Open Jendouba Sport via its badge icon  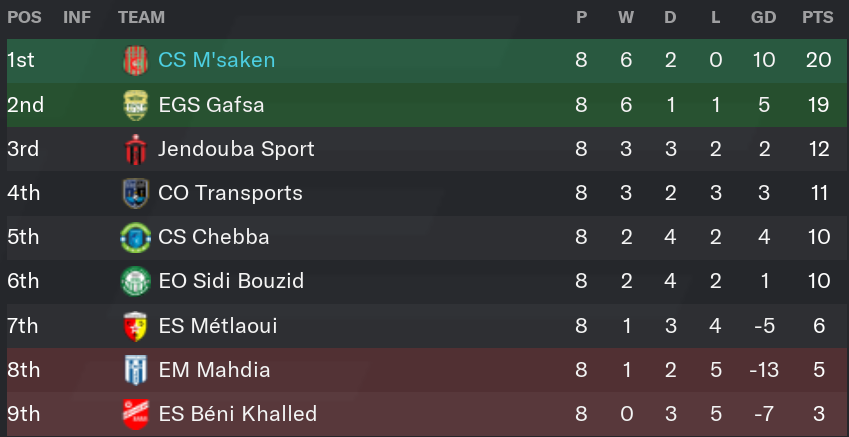(x=135, y=149)
